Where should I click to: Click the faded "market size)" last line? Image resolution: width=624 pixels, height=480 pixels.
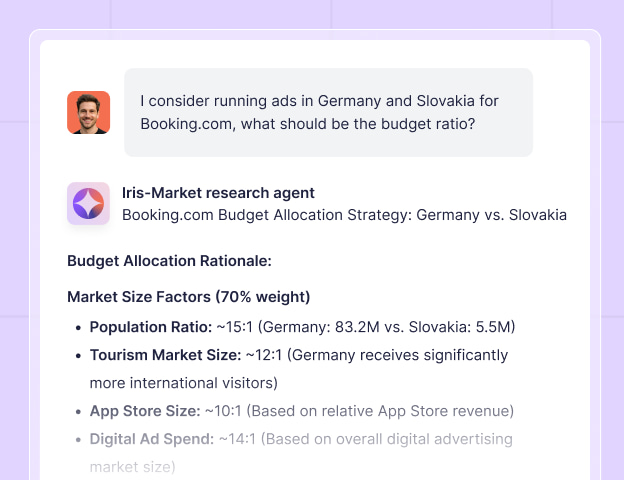click(132, 467)
